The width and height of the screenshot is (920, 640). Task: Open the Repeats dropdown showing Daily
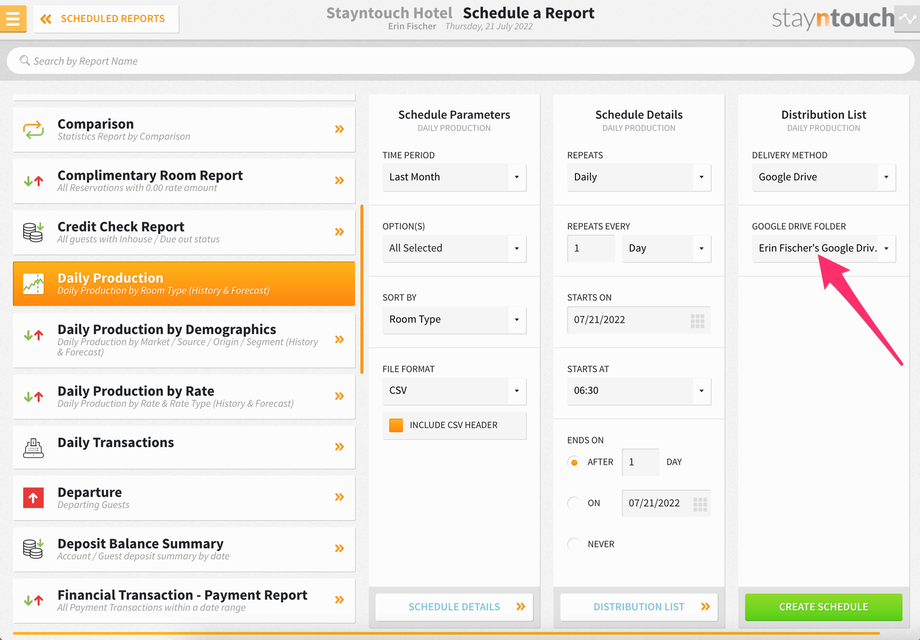(639, 177)
